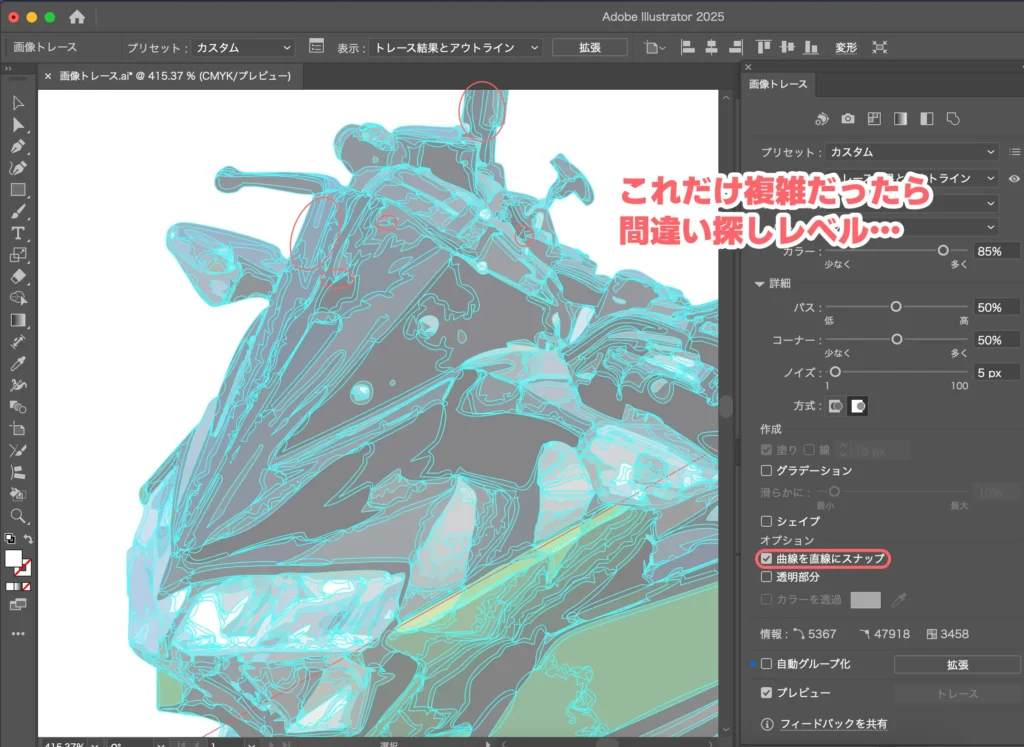Select the Selection tool in the toolbar
This screenshot has height=747, width=1024.
pos(18,104)
